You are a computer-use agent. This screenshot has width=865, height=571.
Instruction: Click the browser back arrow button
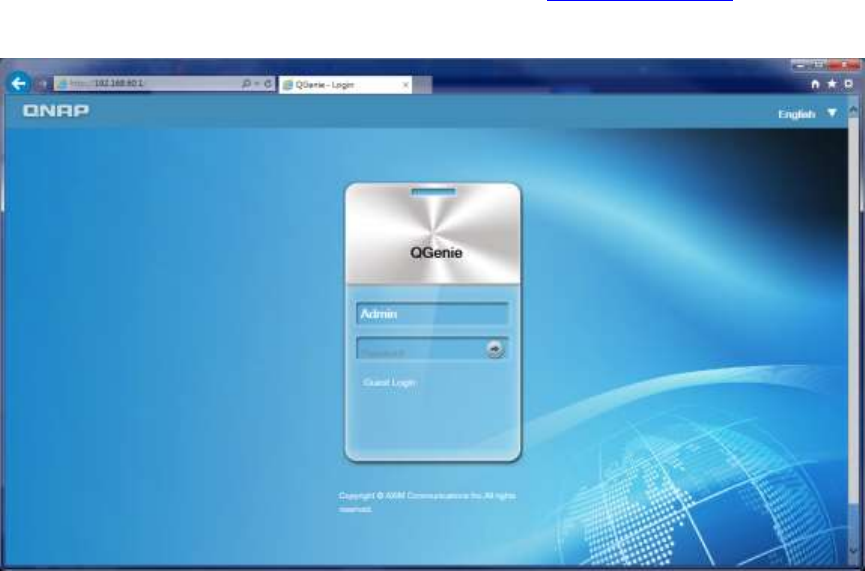tap(19, 83)
